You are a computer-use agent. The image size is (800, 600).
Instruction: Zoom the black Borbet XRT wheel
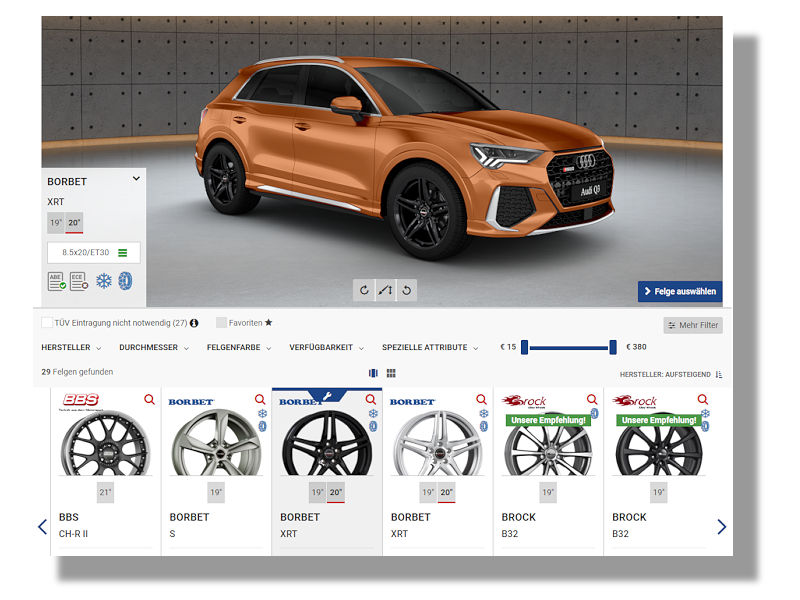click(371, 399)
